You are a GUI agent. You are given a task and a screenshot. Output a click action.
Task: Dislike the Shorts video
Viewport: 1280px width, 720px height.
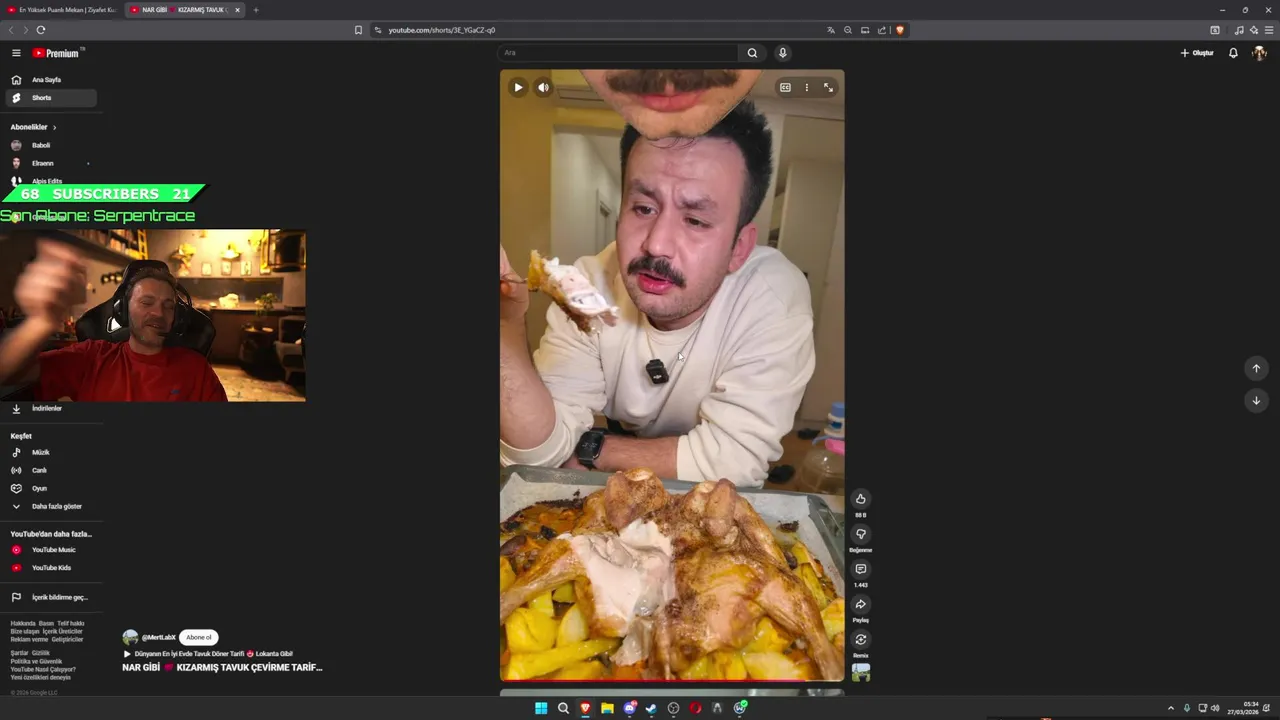pos(860,534)
